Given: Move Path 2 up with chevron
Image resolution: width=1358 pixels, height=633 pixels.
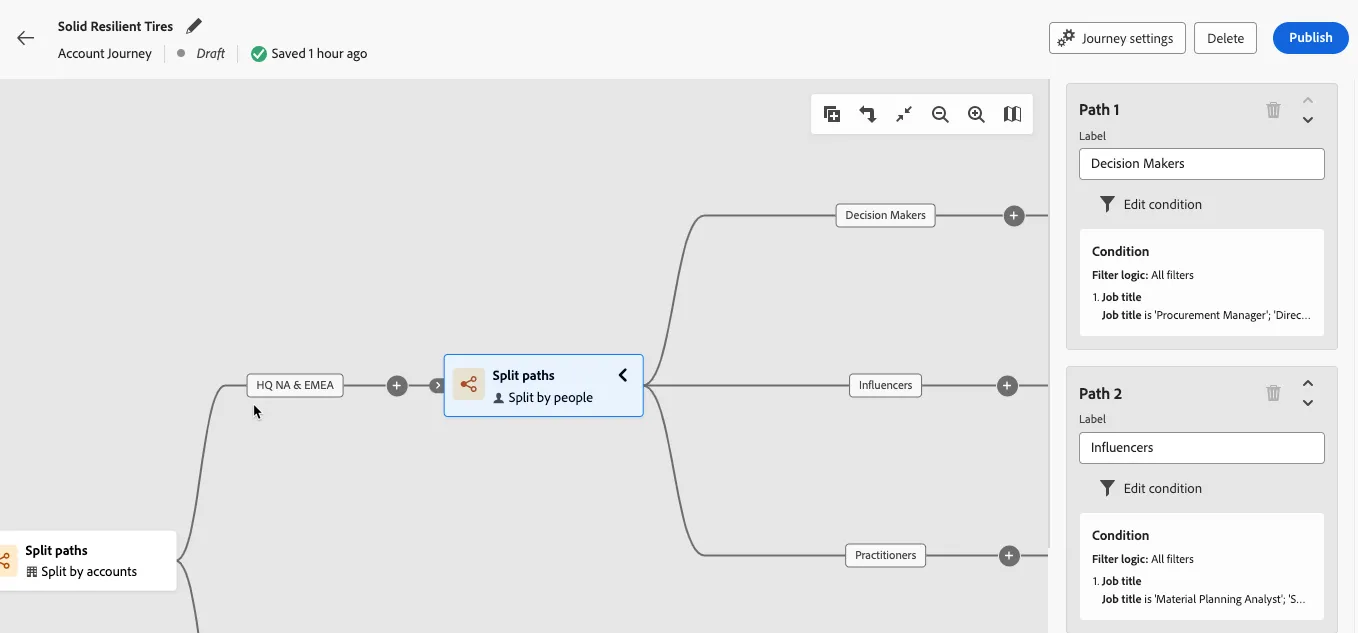Looking at the screenshot, I should 1307,384.
